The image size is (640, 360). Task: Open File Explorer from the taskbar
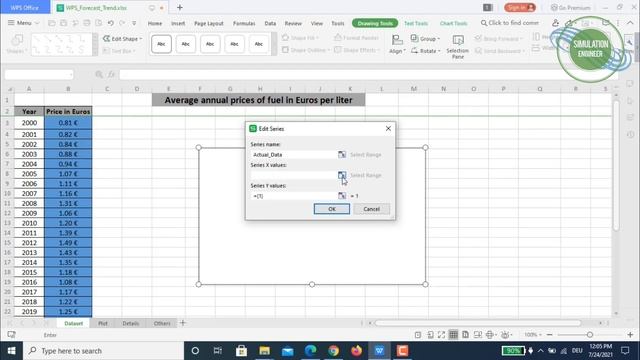[264, 351]
